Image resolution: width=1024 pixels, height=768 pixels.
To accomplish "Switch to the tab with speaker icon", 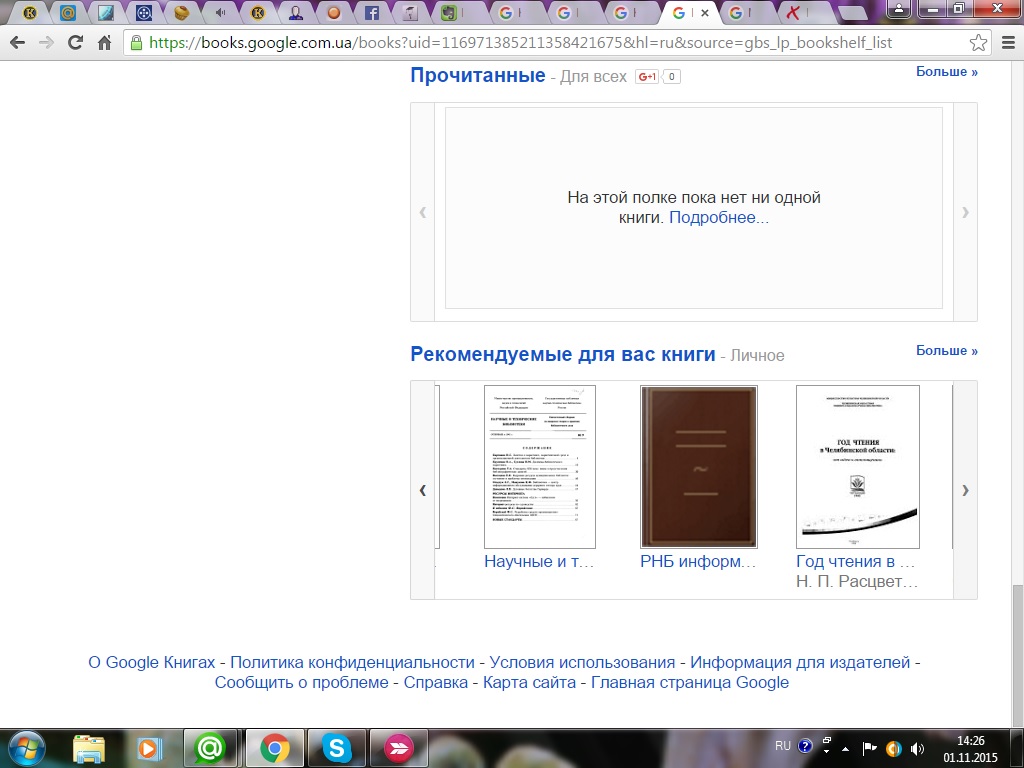I will pyautogui.click(x=220, y=12).
